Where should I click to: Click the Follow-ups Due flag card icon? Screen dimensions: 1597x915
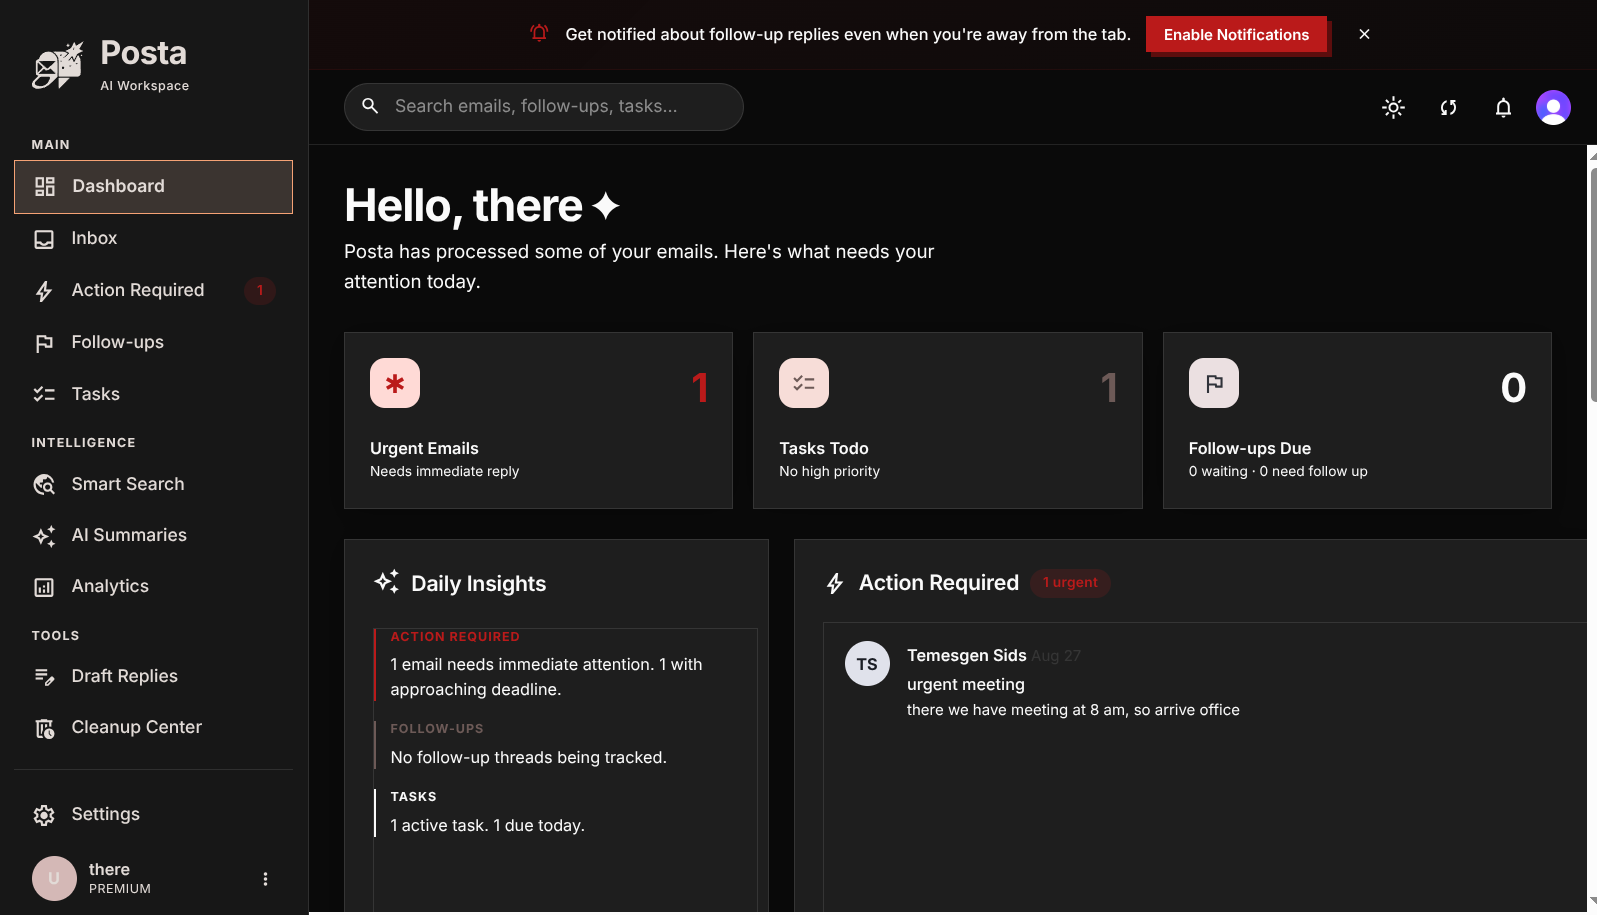pyautogui.click(x=1214, y=383)
